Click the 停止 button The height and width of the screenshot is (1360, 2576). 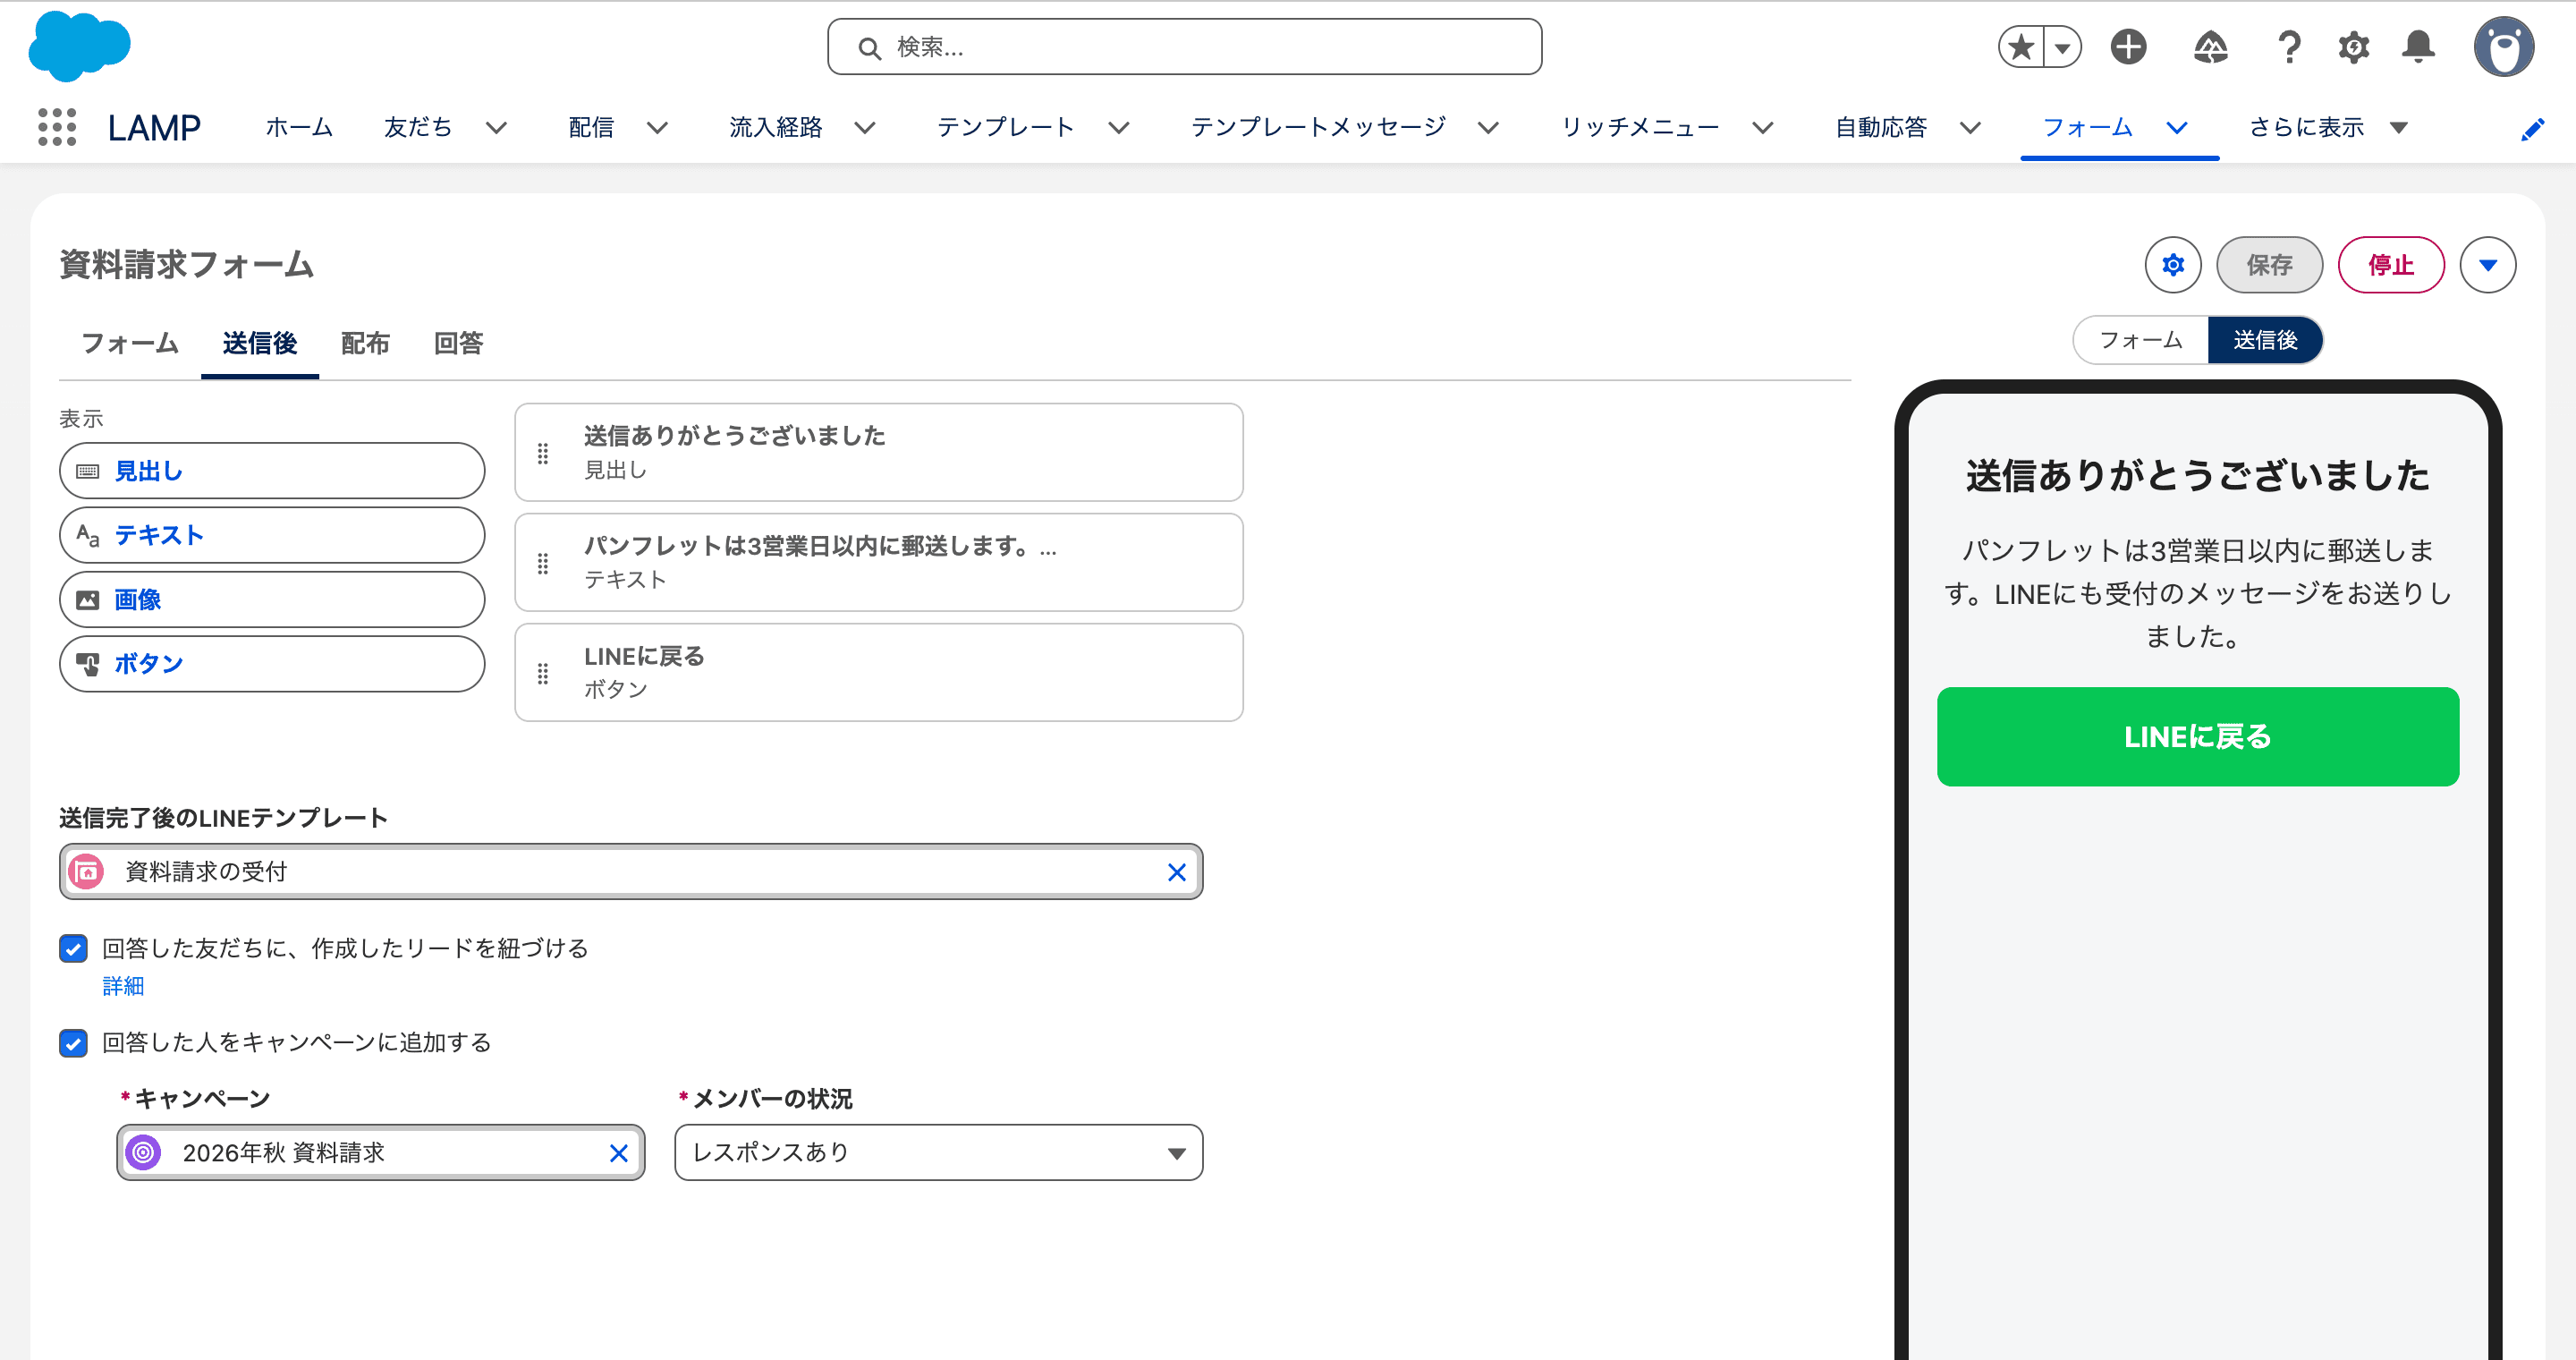pos(2391,265)
